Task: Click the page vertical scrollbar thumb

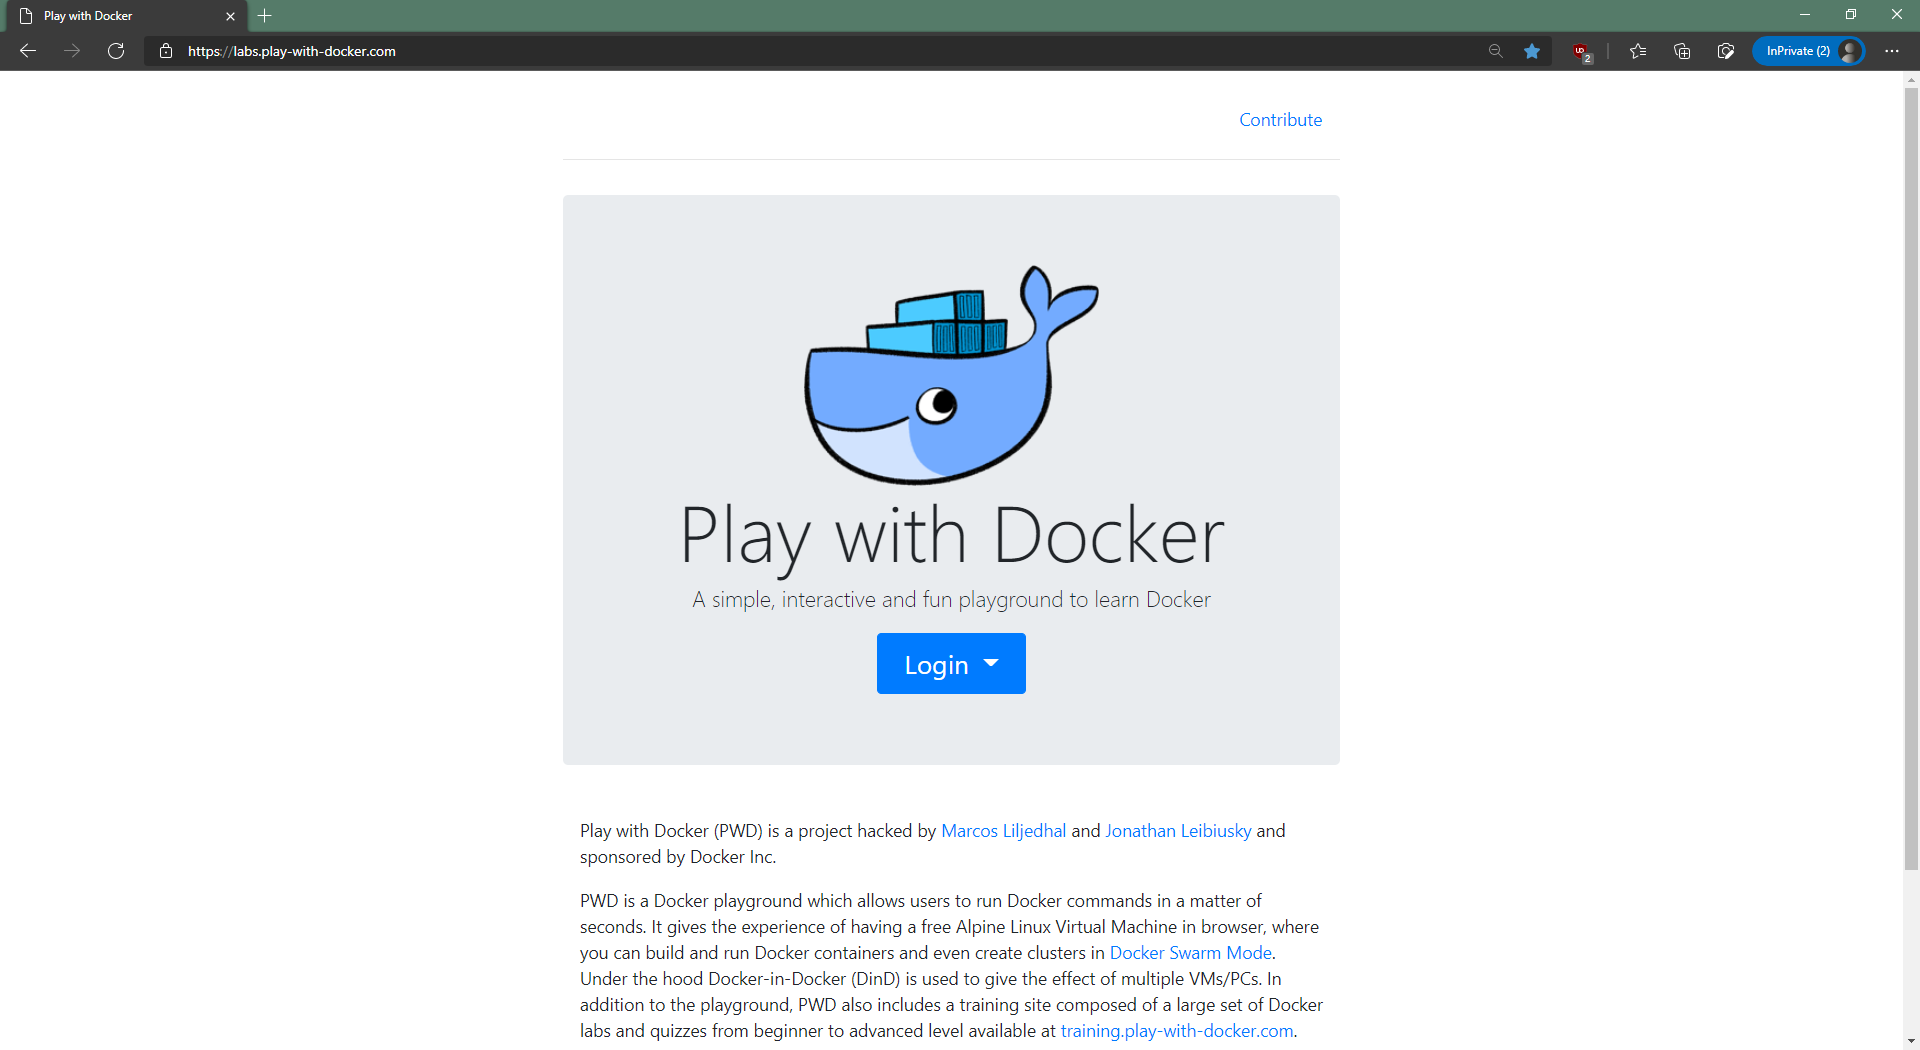Action: point(1911,478)
